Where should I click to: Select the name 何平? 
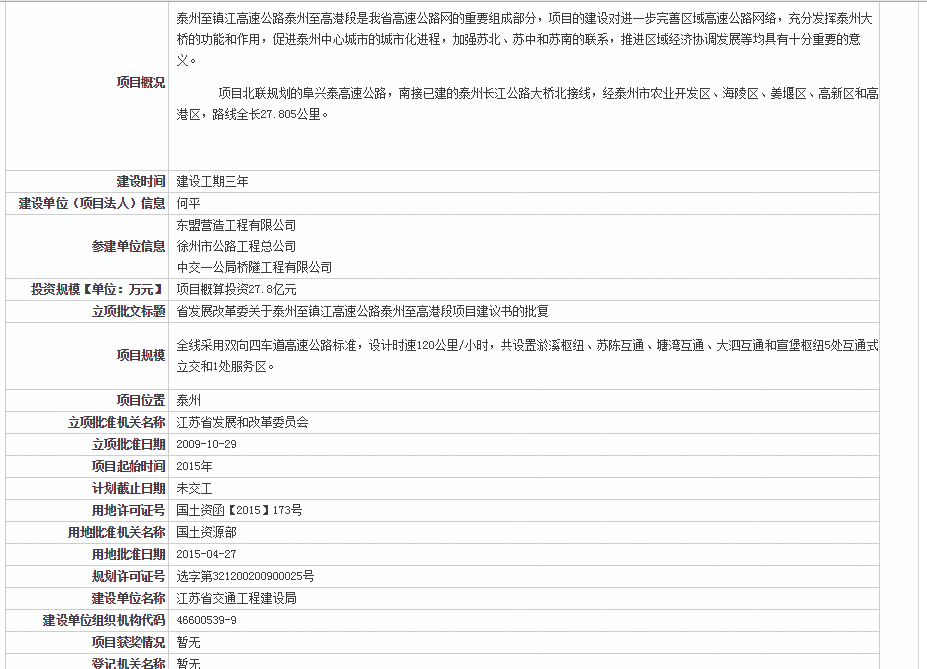pos(188,203)
